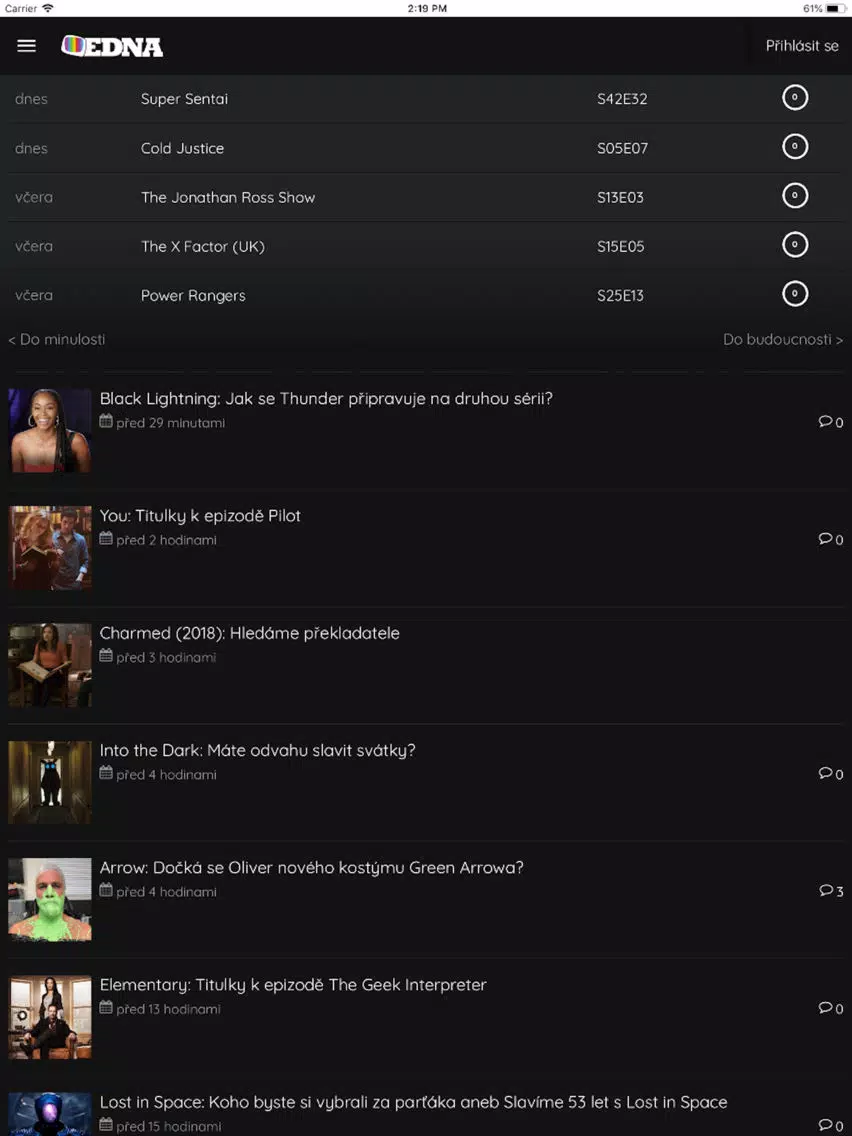The width and height of the screenshot is (852, 1136).
Task: Click calendar icon beside před 3 hodinami
Action: click(x=106, y=656)
